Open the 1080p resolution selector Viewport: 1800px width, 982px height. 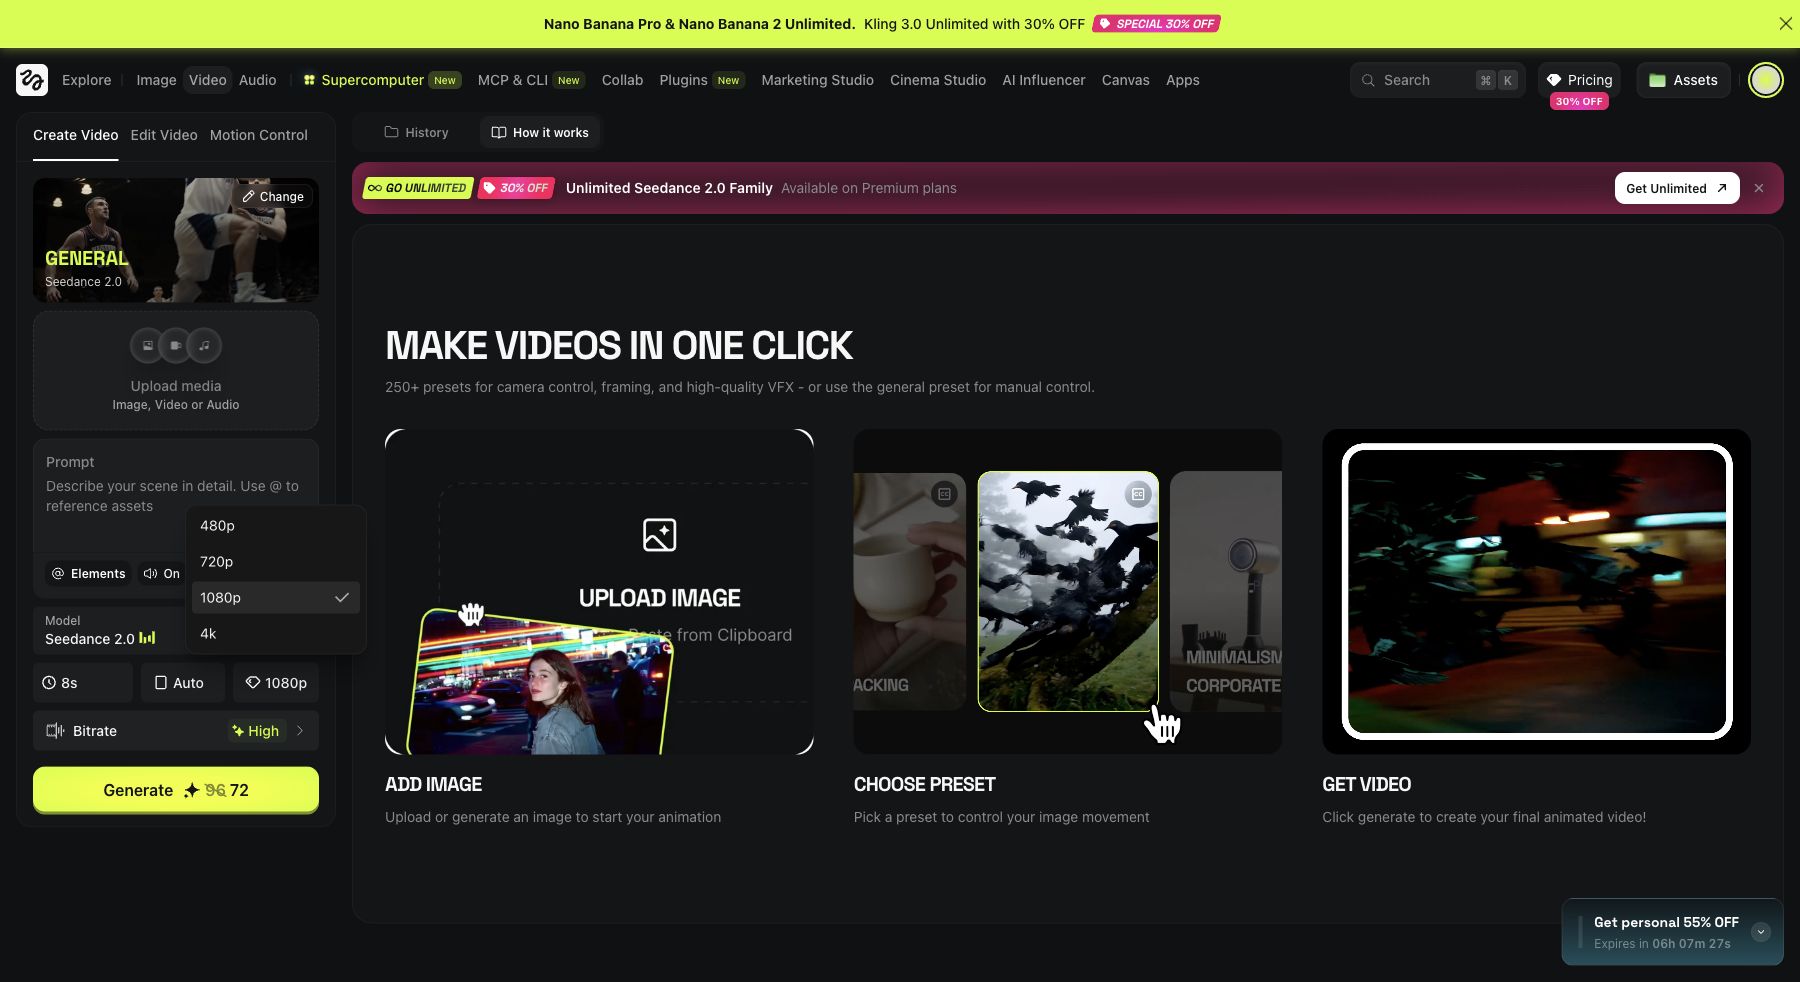tap(276, 683)
